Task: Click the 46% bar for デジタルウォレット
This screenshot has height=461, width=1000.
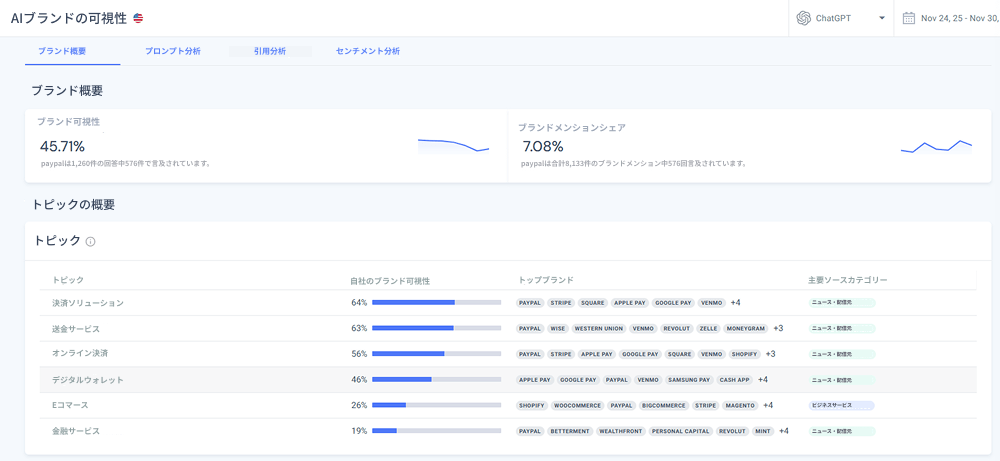Action: pyautogui.click(x=436, y=379)
